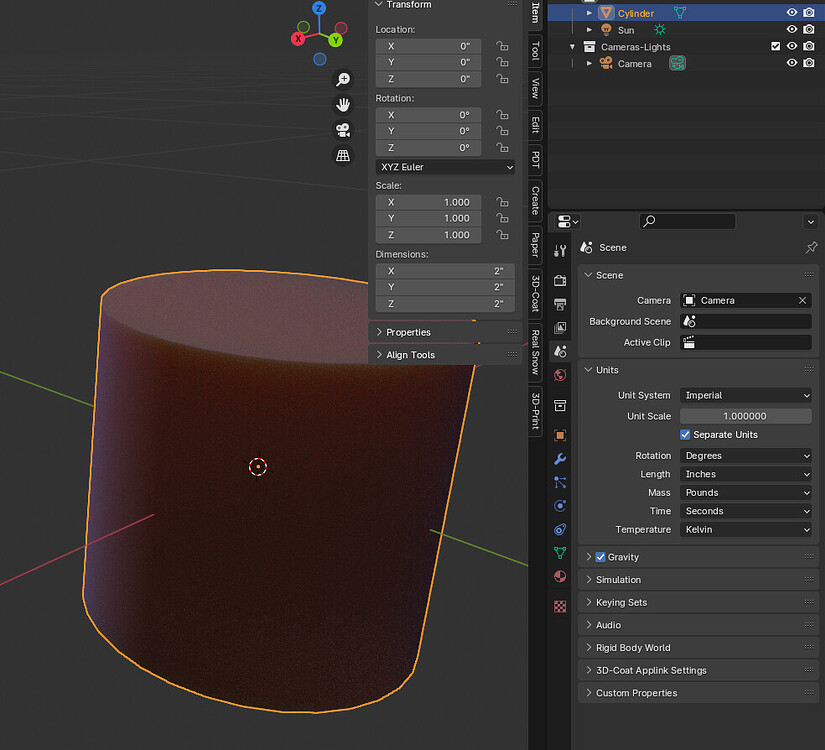The height and width of the screenshot is (750, 825).
Task: Click the Dimensions Z value field
Action: tap(445, 304)
